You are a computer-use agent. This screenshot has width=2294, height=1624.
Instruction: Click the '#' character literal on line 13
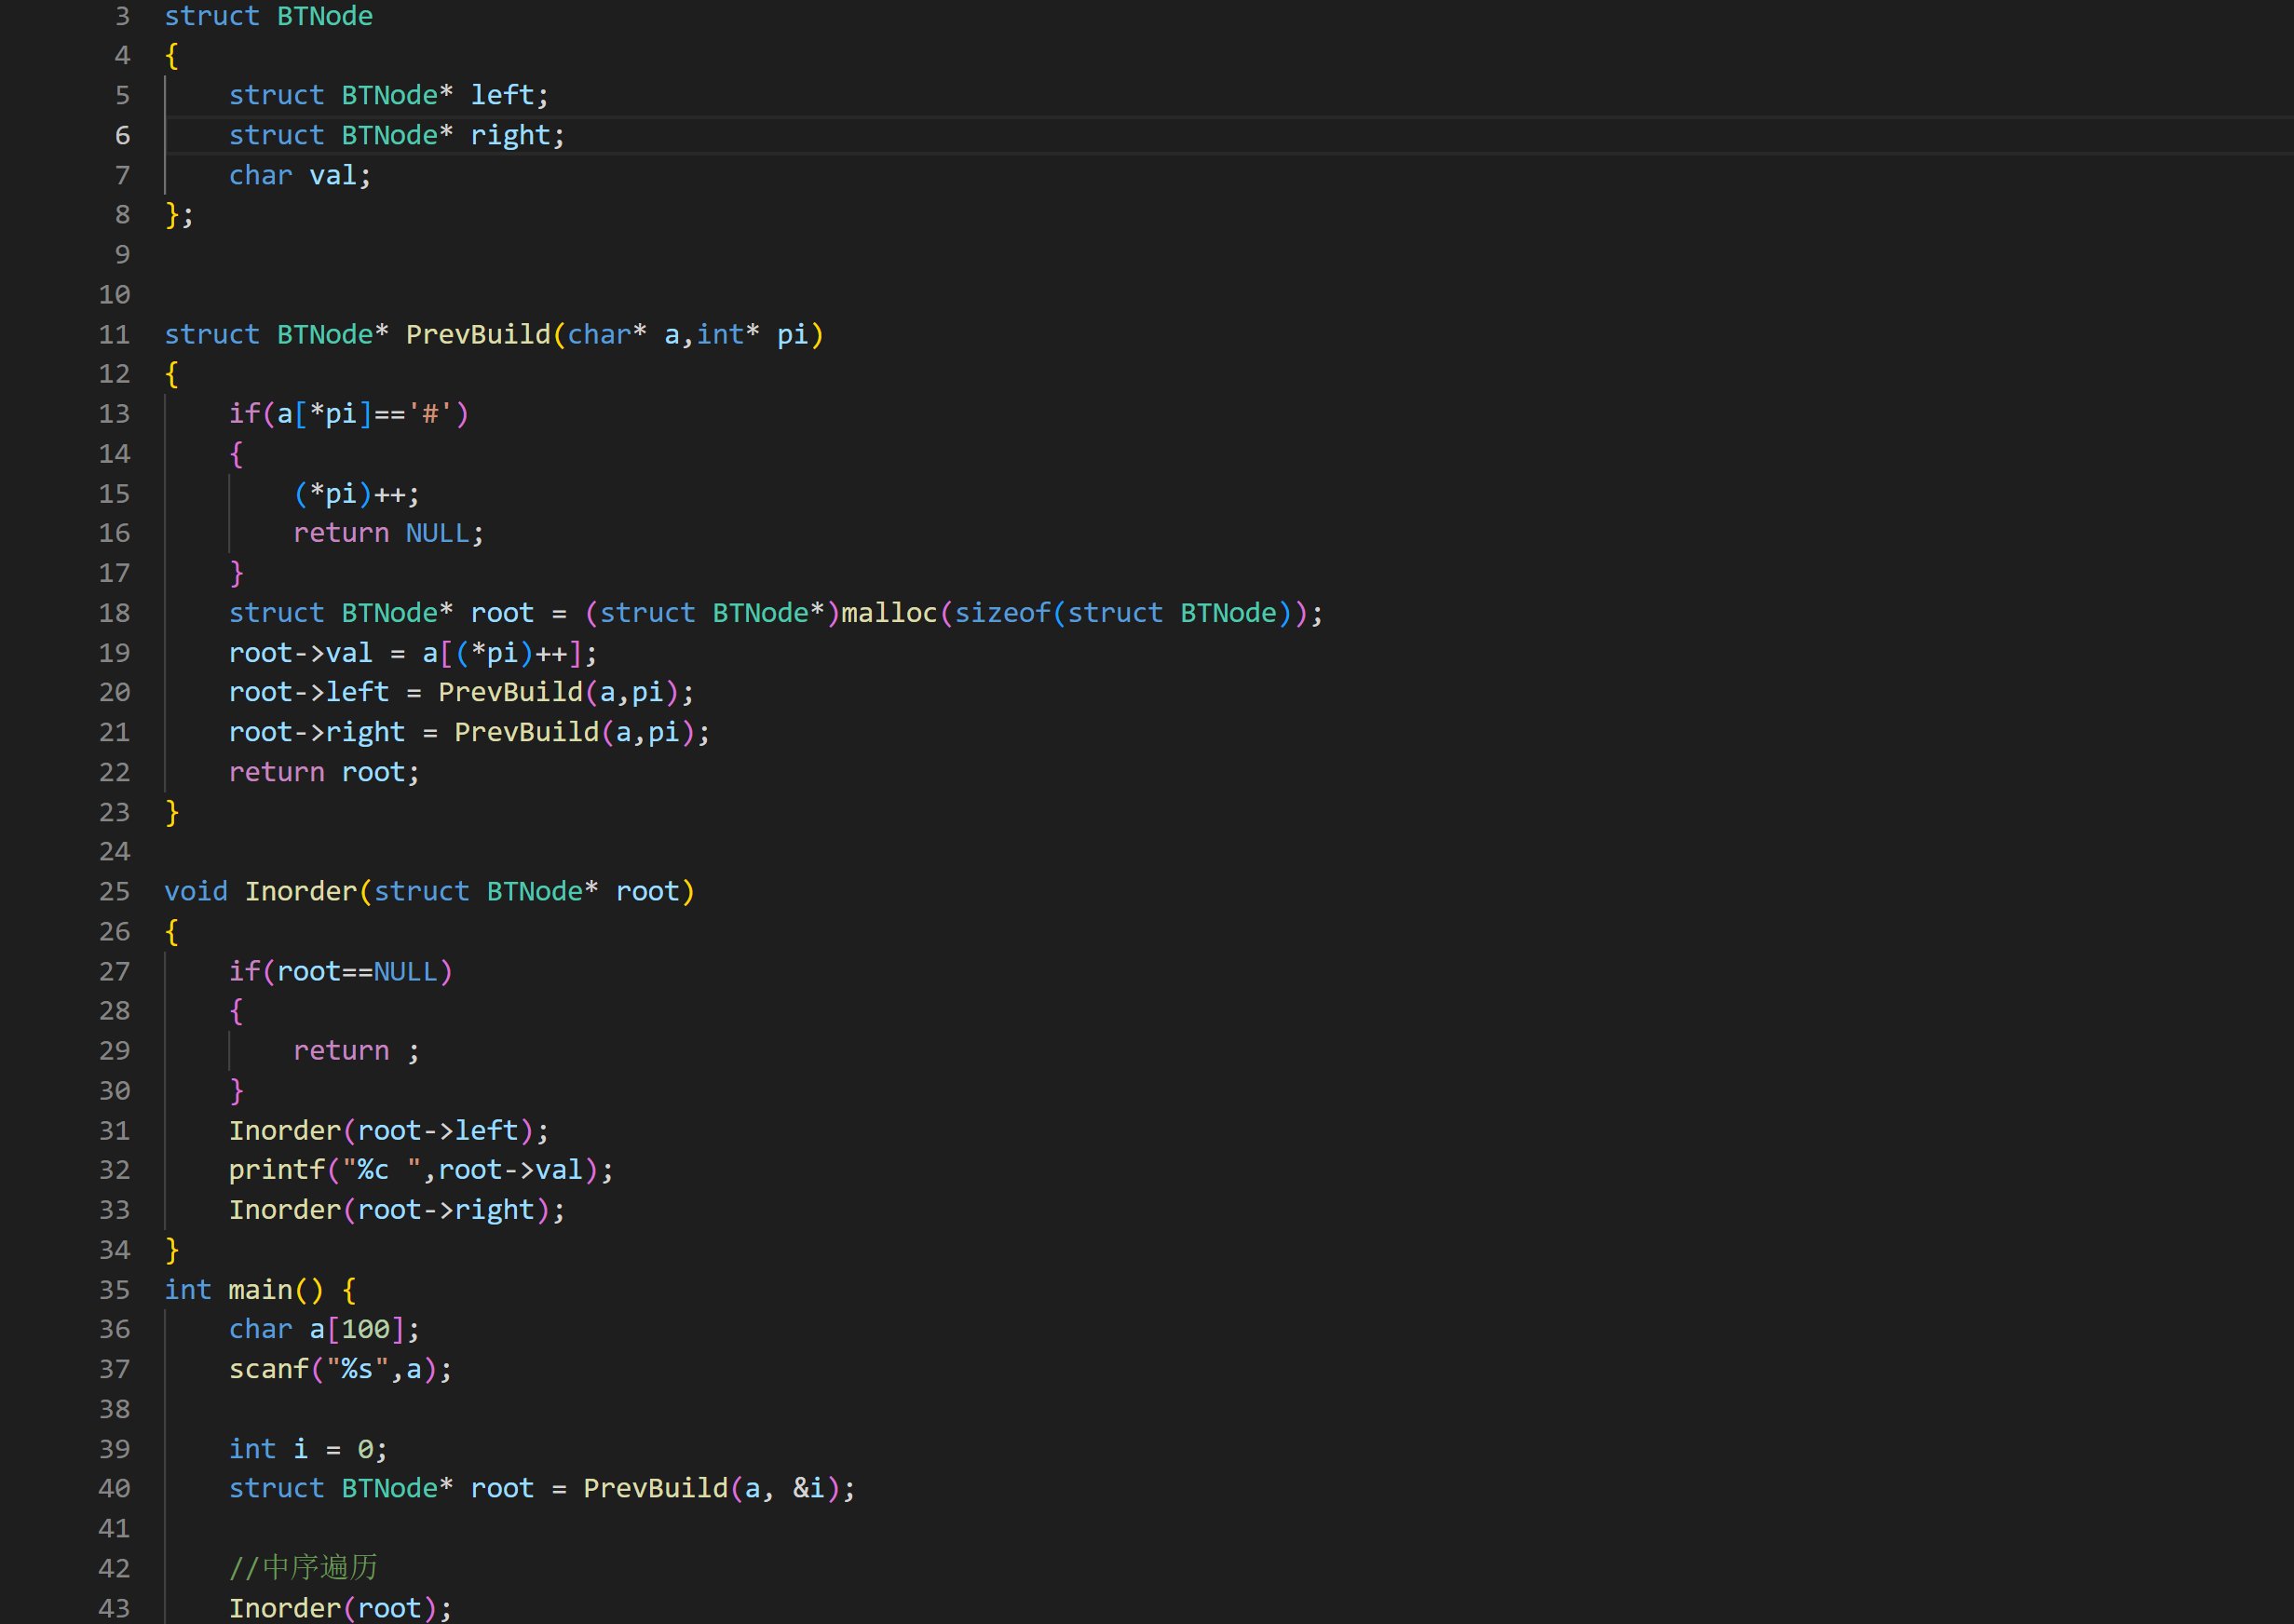[x=431, y=414]
